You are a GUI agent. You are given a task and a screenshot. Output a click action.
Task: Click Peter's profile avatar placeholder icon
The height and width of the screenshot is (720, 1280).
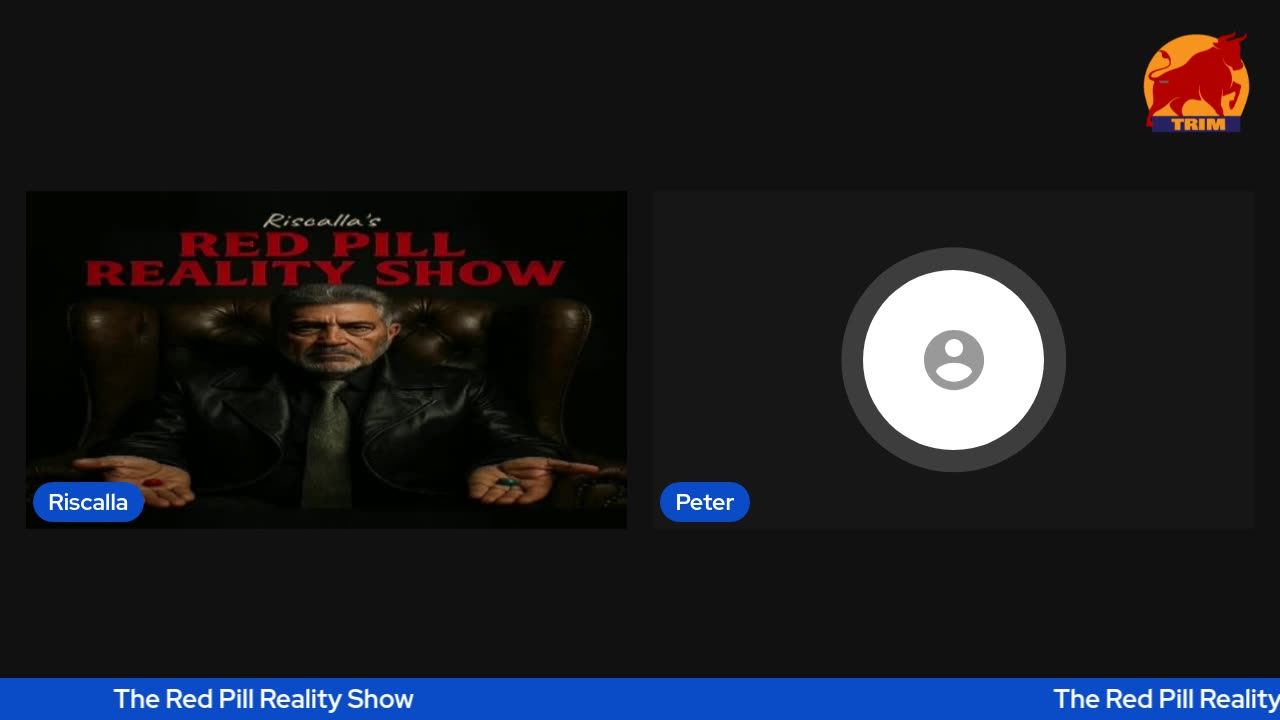click(953, 360)
